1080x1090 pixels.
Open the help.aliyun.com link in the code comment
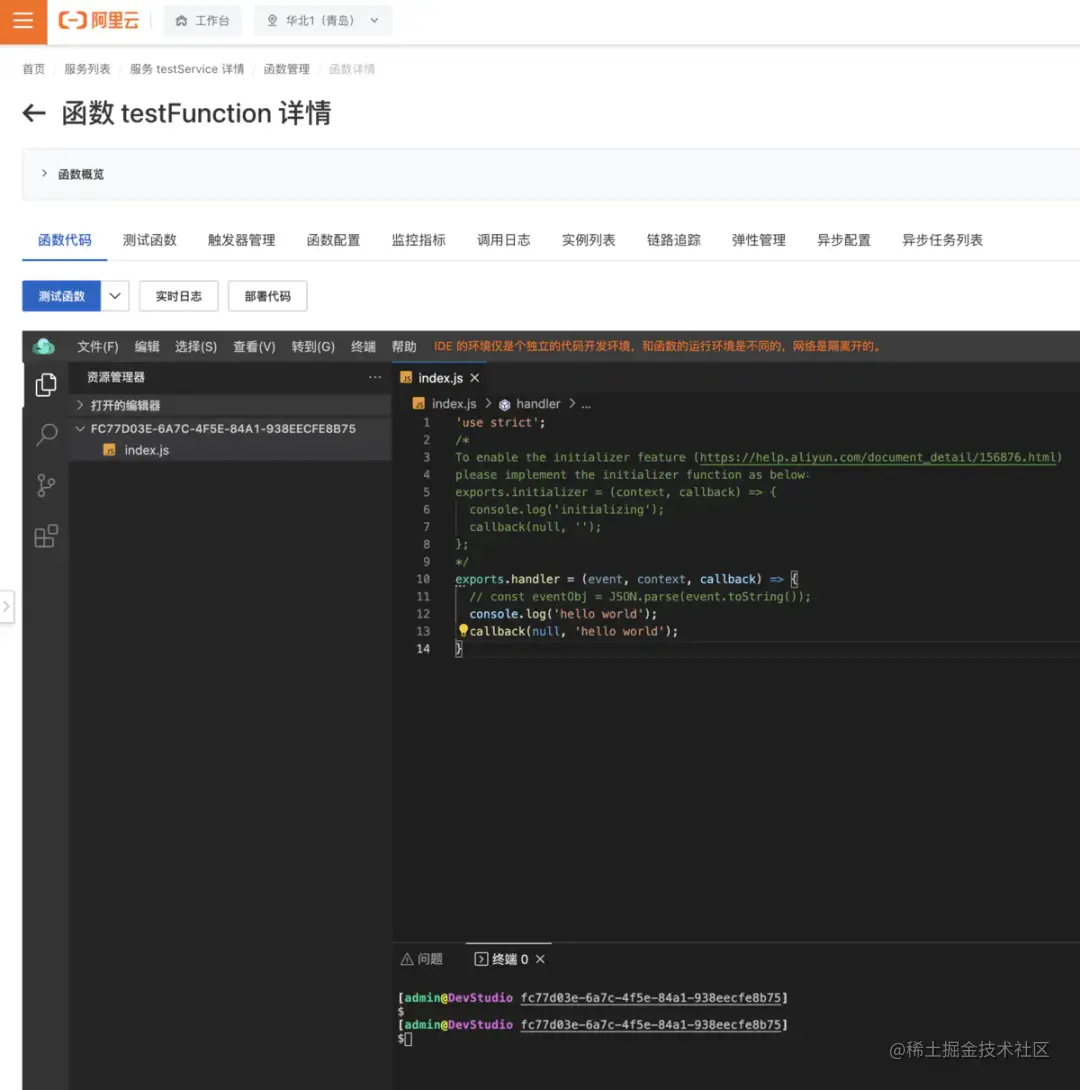click(x=877, y=457)
